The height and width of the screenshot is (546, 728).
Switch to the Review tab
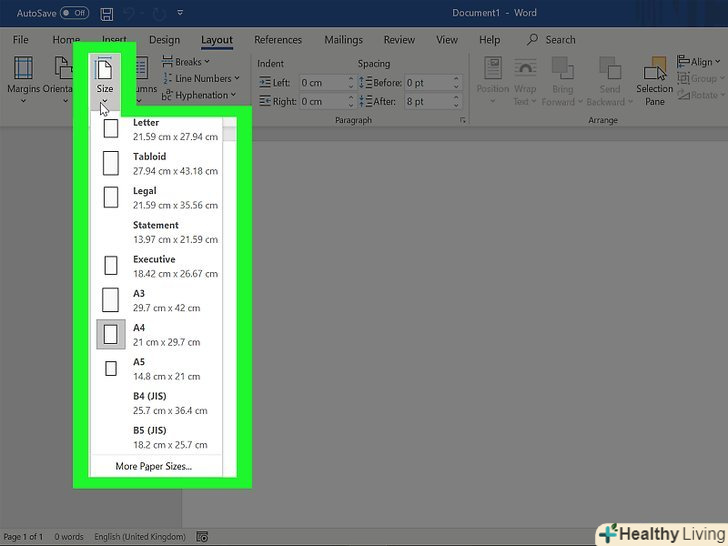[399, 40]
